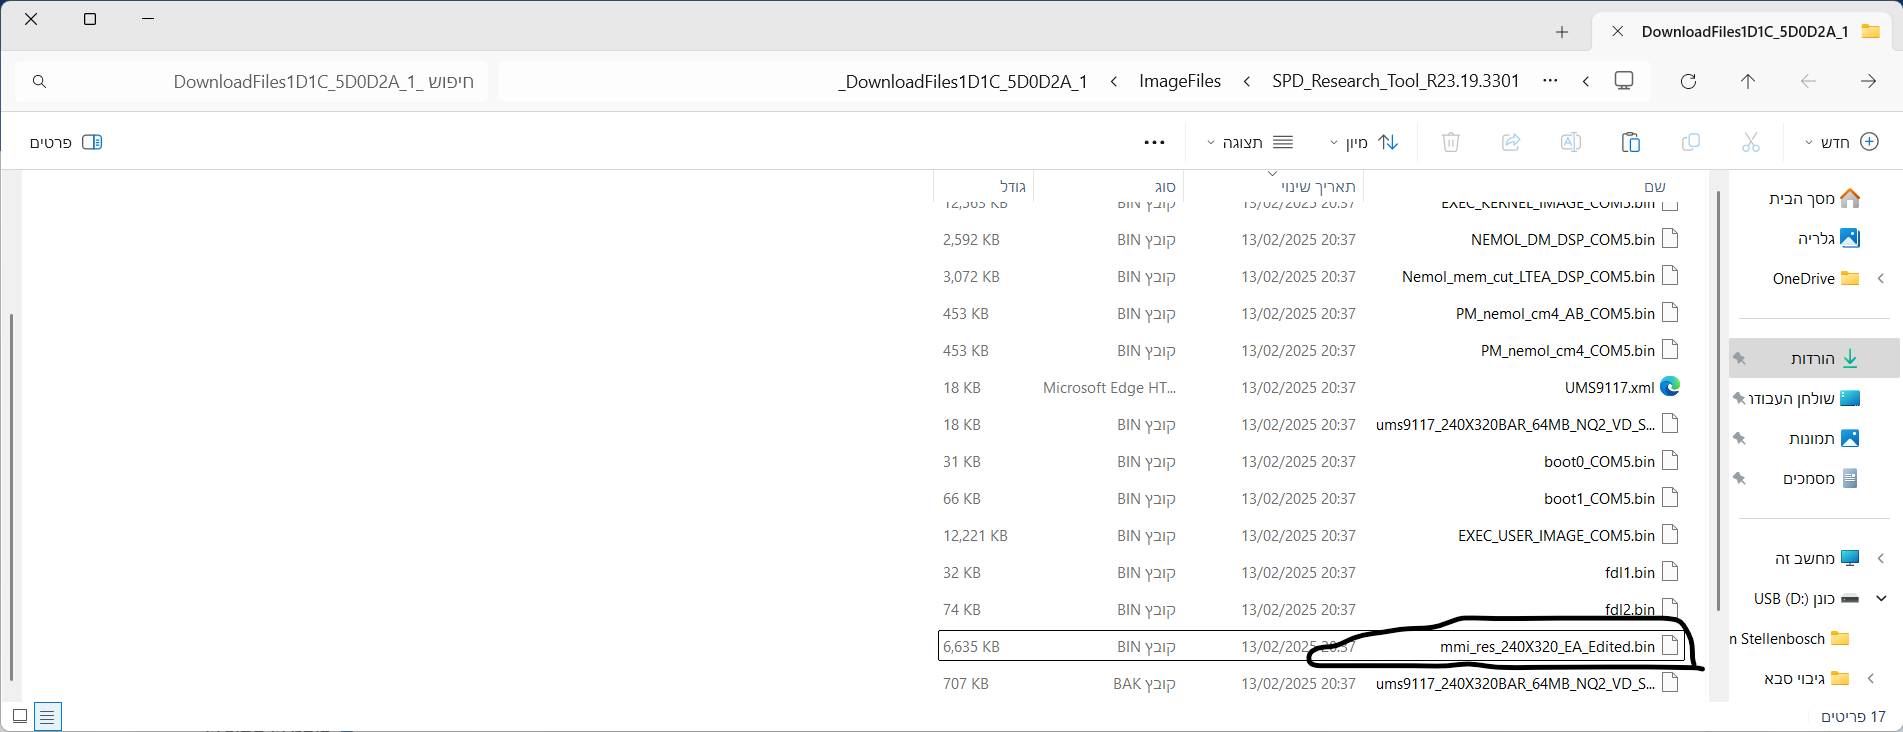
Task: Collapse the כונן USB (D:) node
Action: coord(1881,598)
